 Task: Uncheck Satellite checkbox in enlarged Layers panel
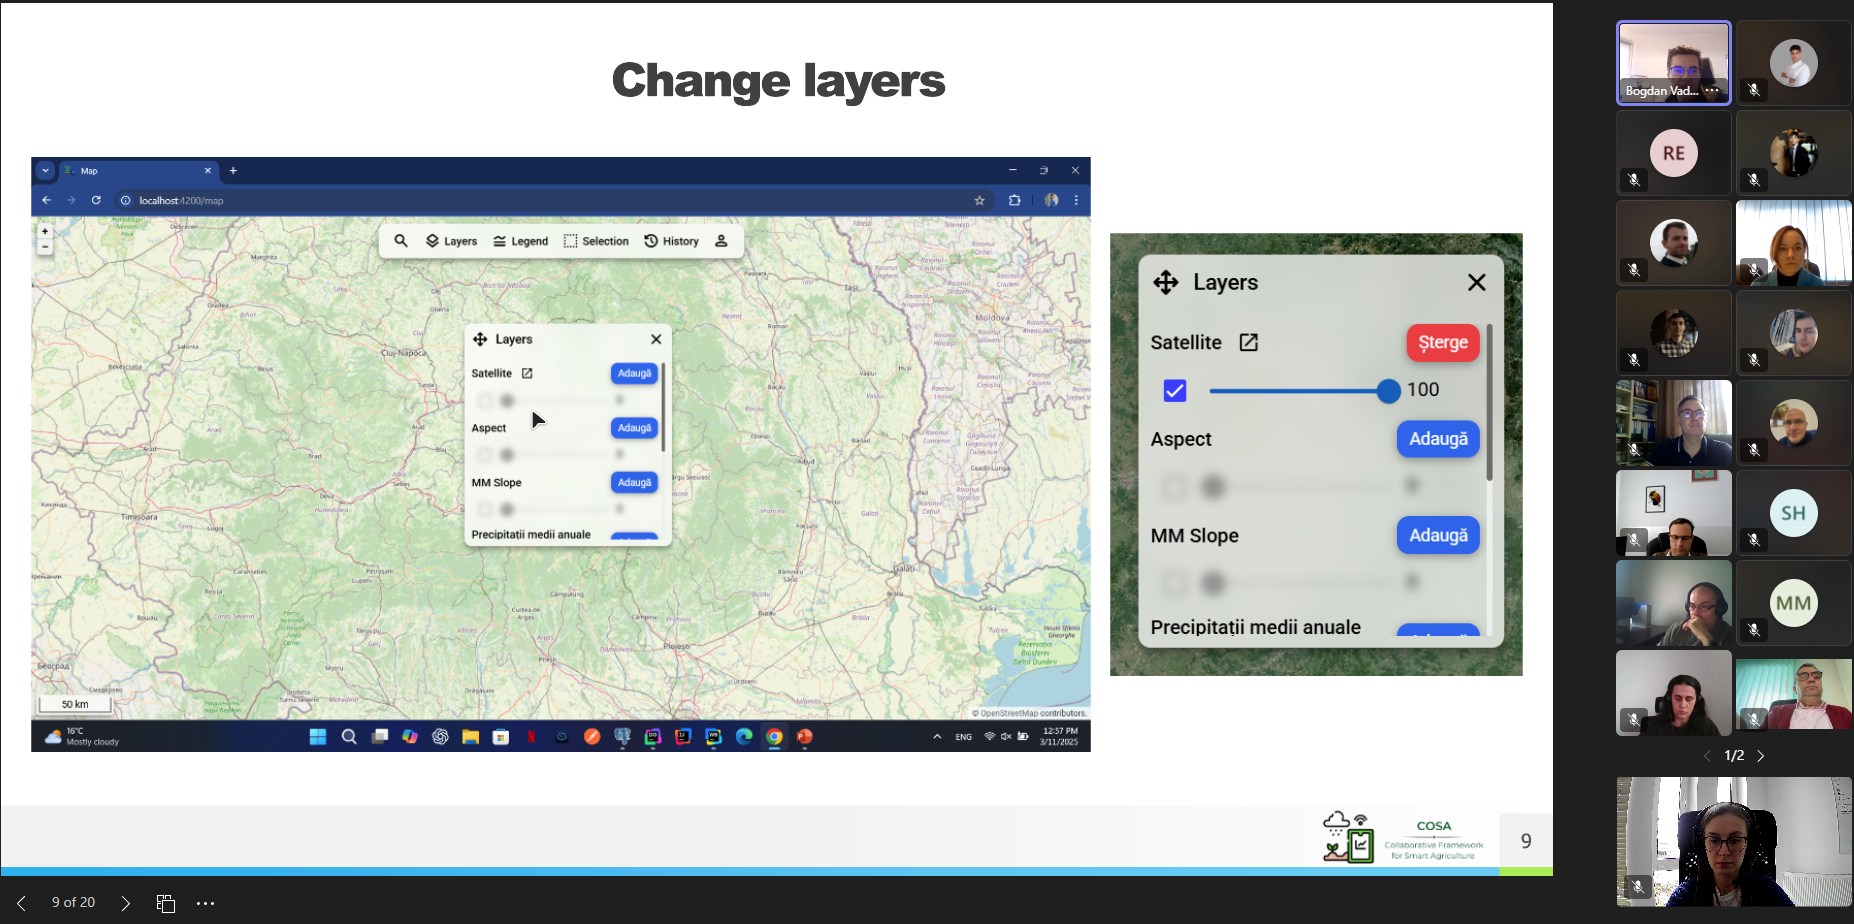[x=1175, y=391]
